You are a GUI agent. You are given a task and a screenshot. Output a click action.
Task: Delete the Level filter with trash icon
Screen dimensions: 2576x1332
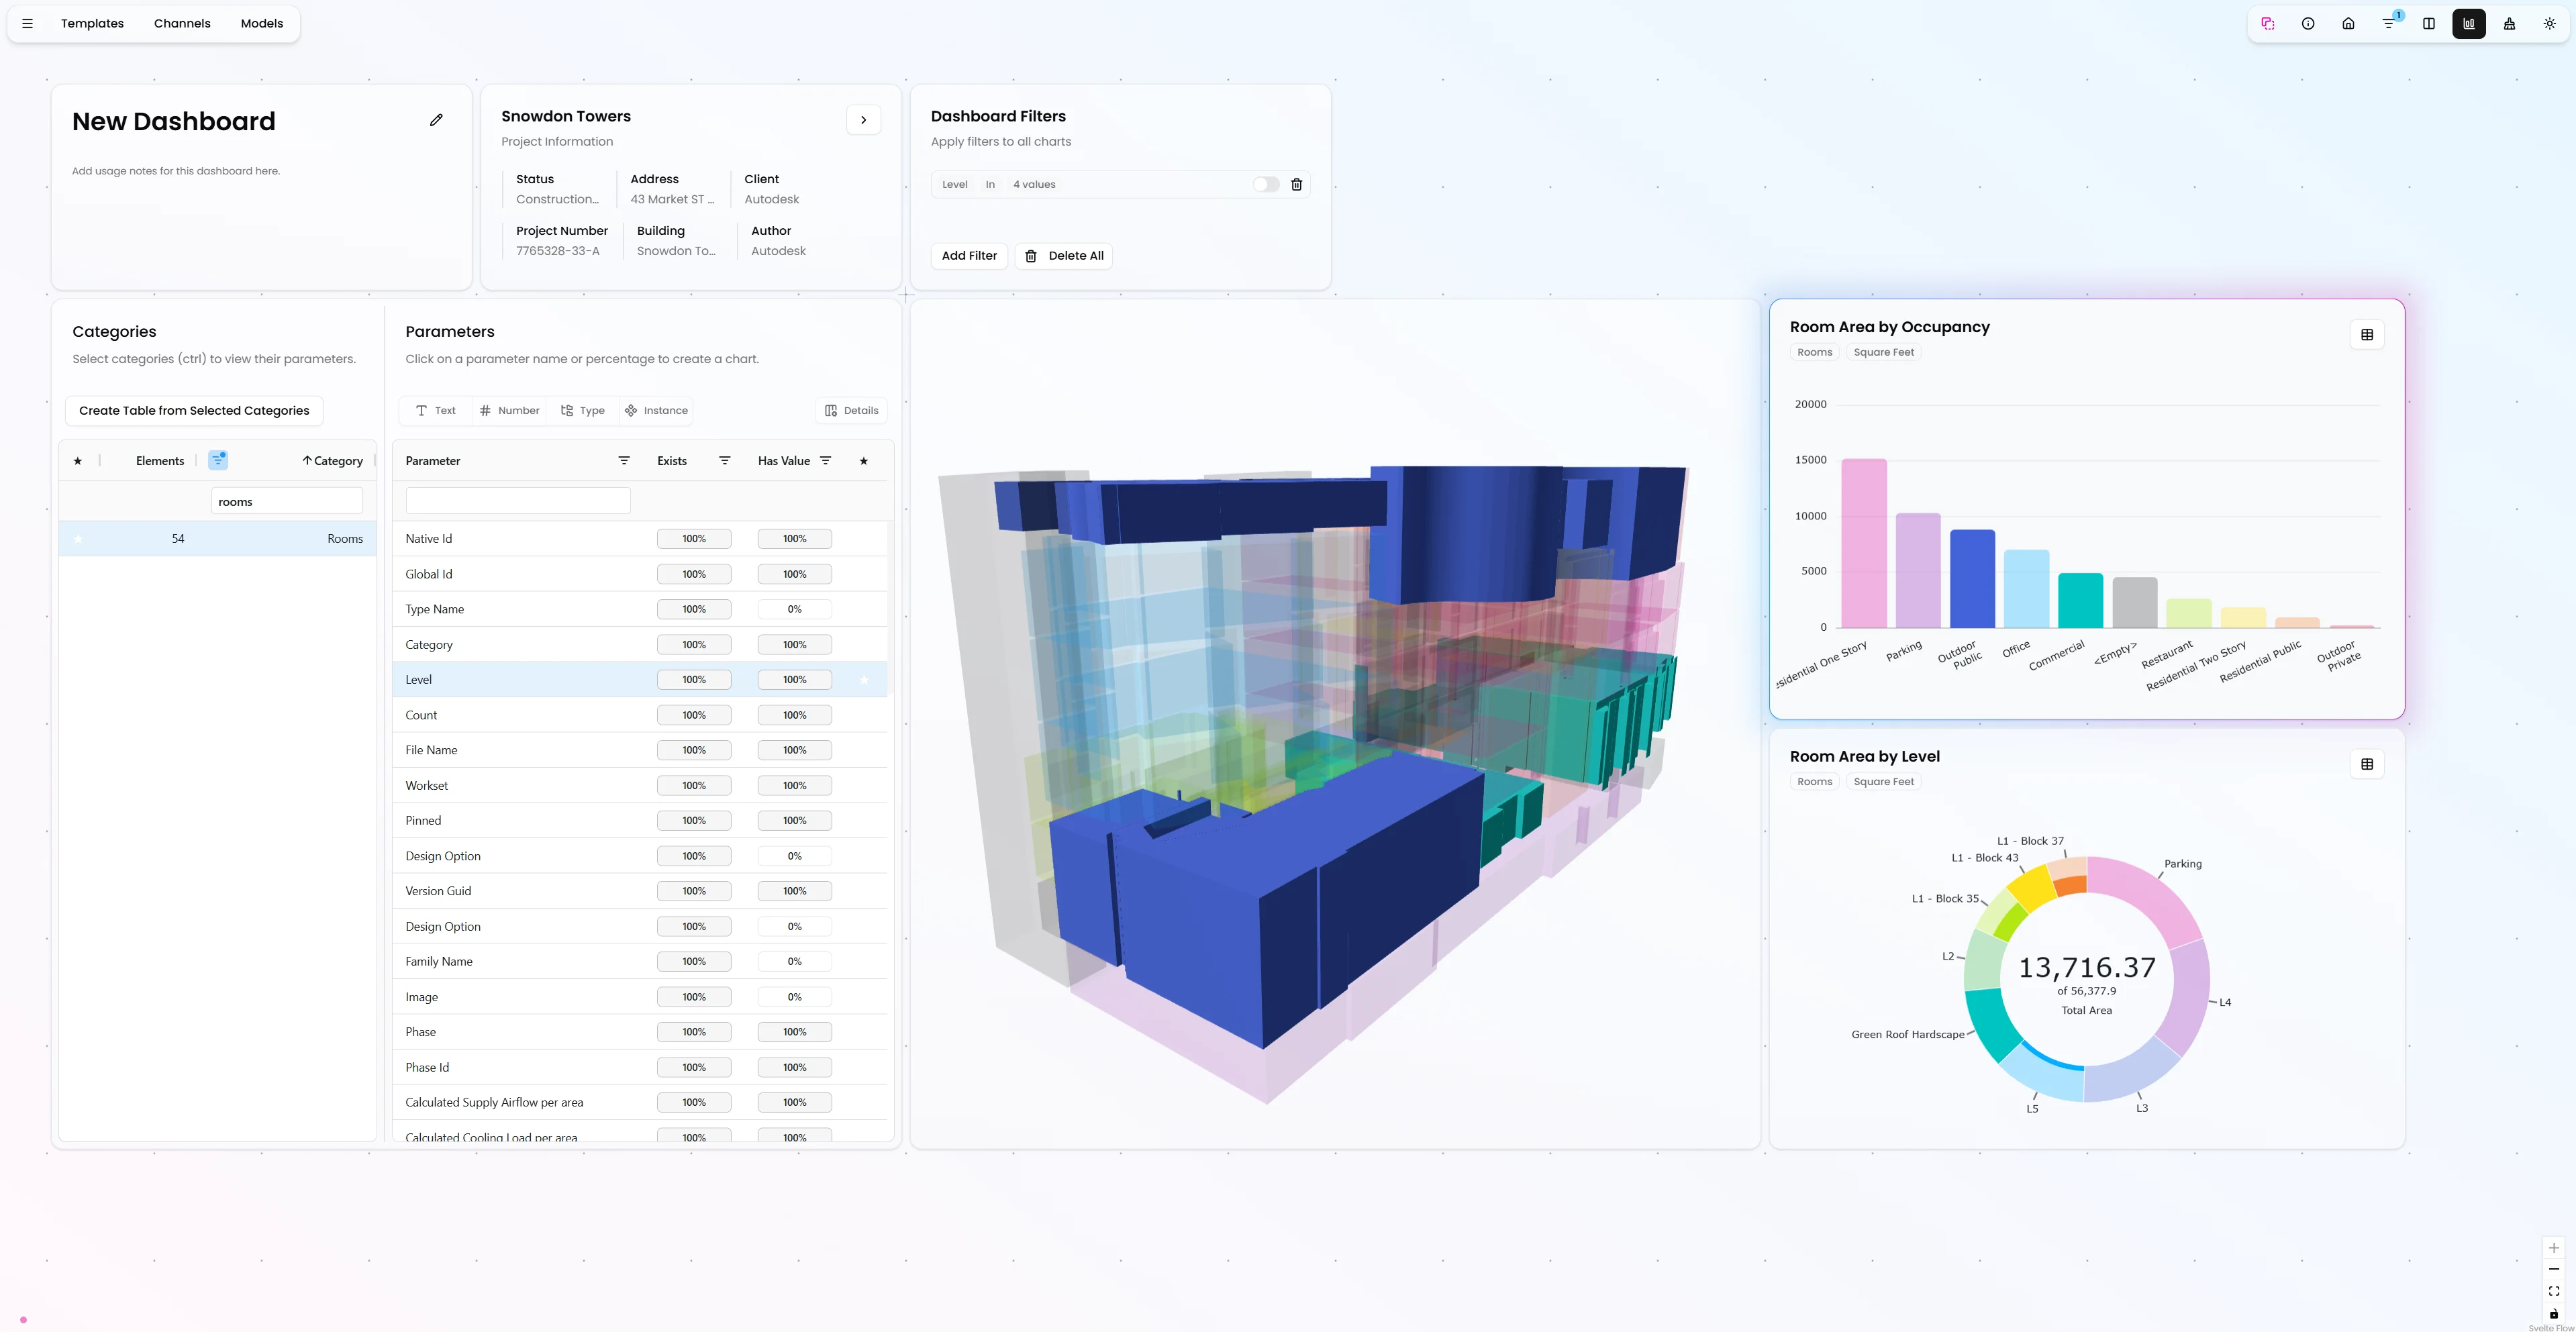click(x=1297, y=184)
